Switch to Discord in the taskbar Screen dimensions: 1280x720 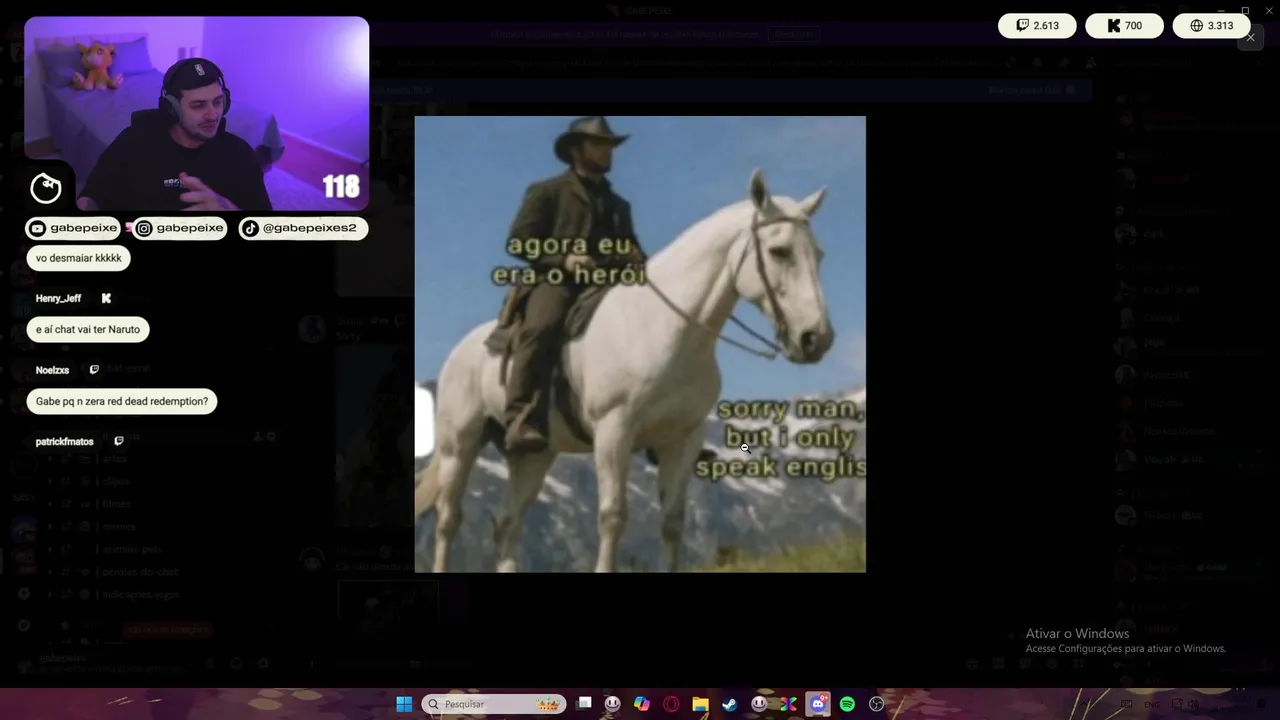tap(818, 704)
